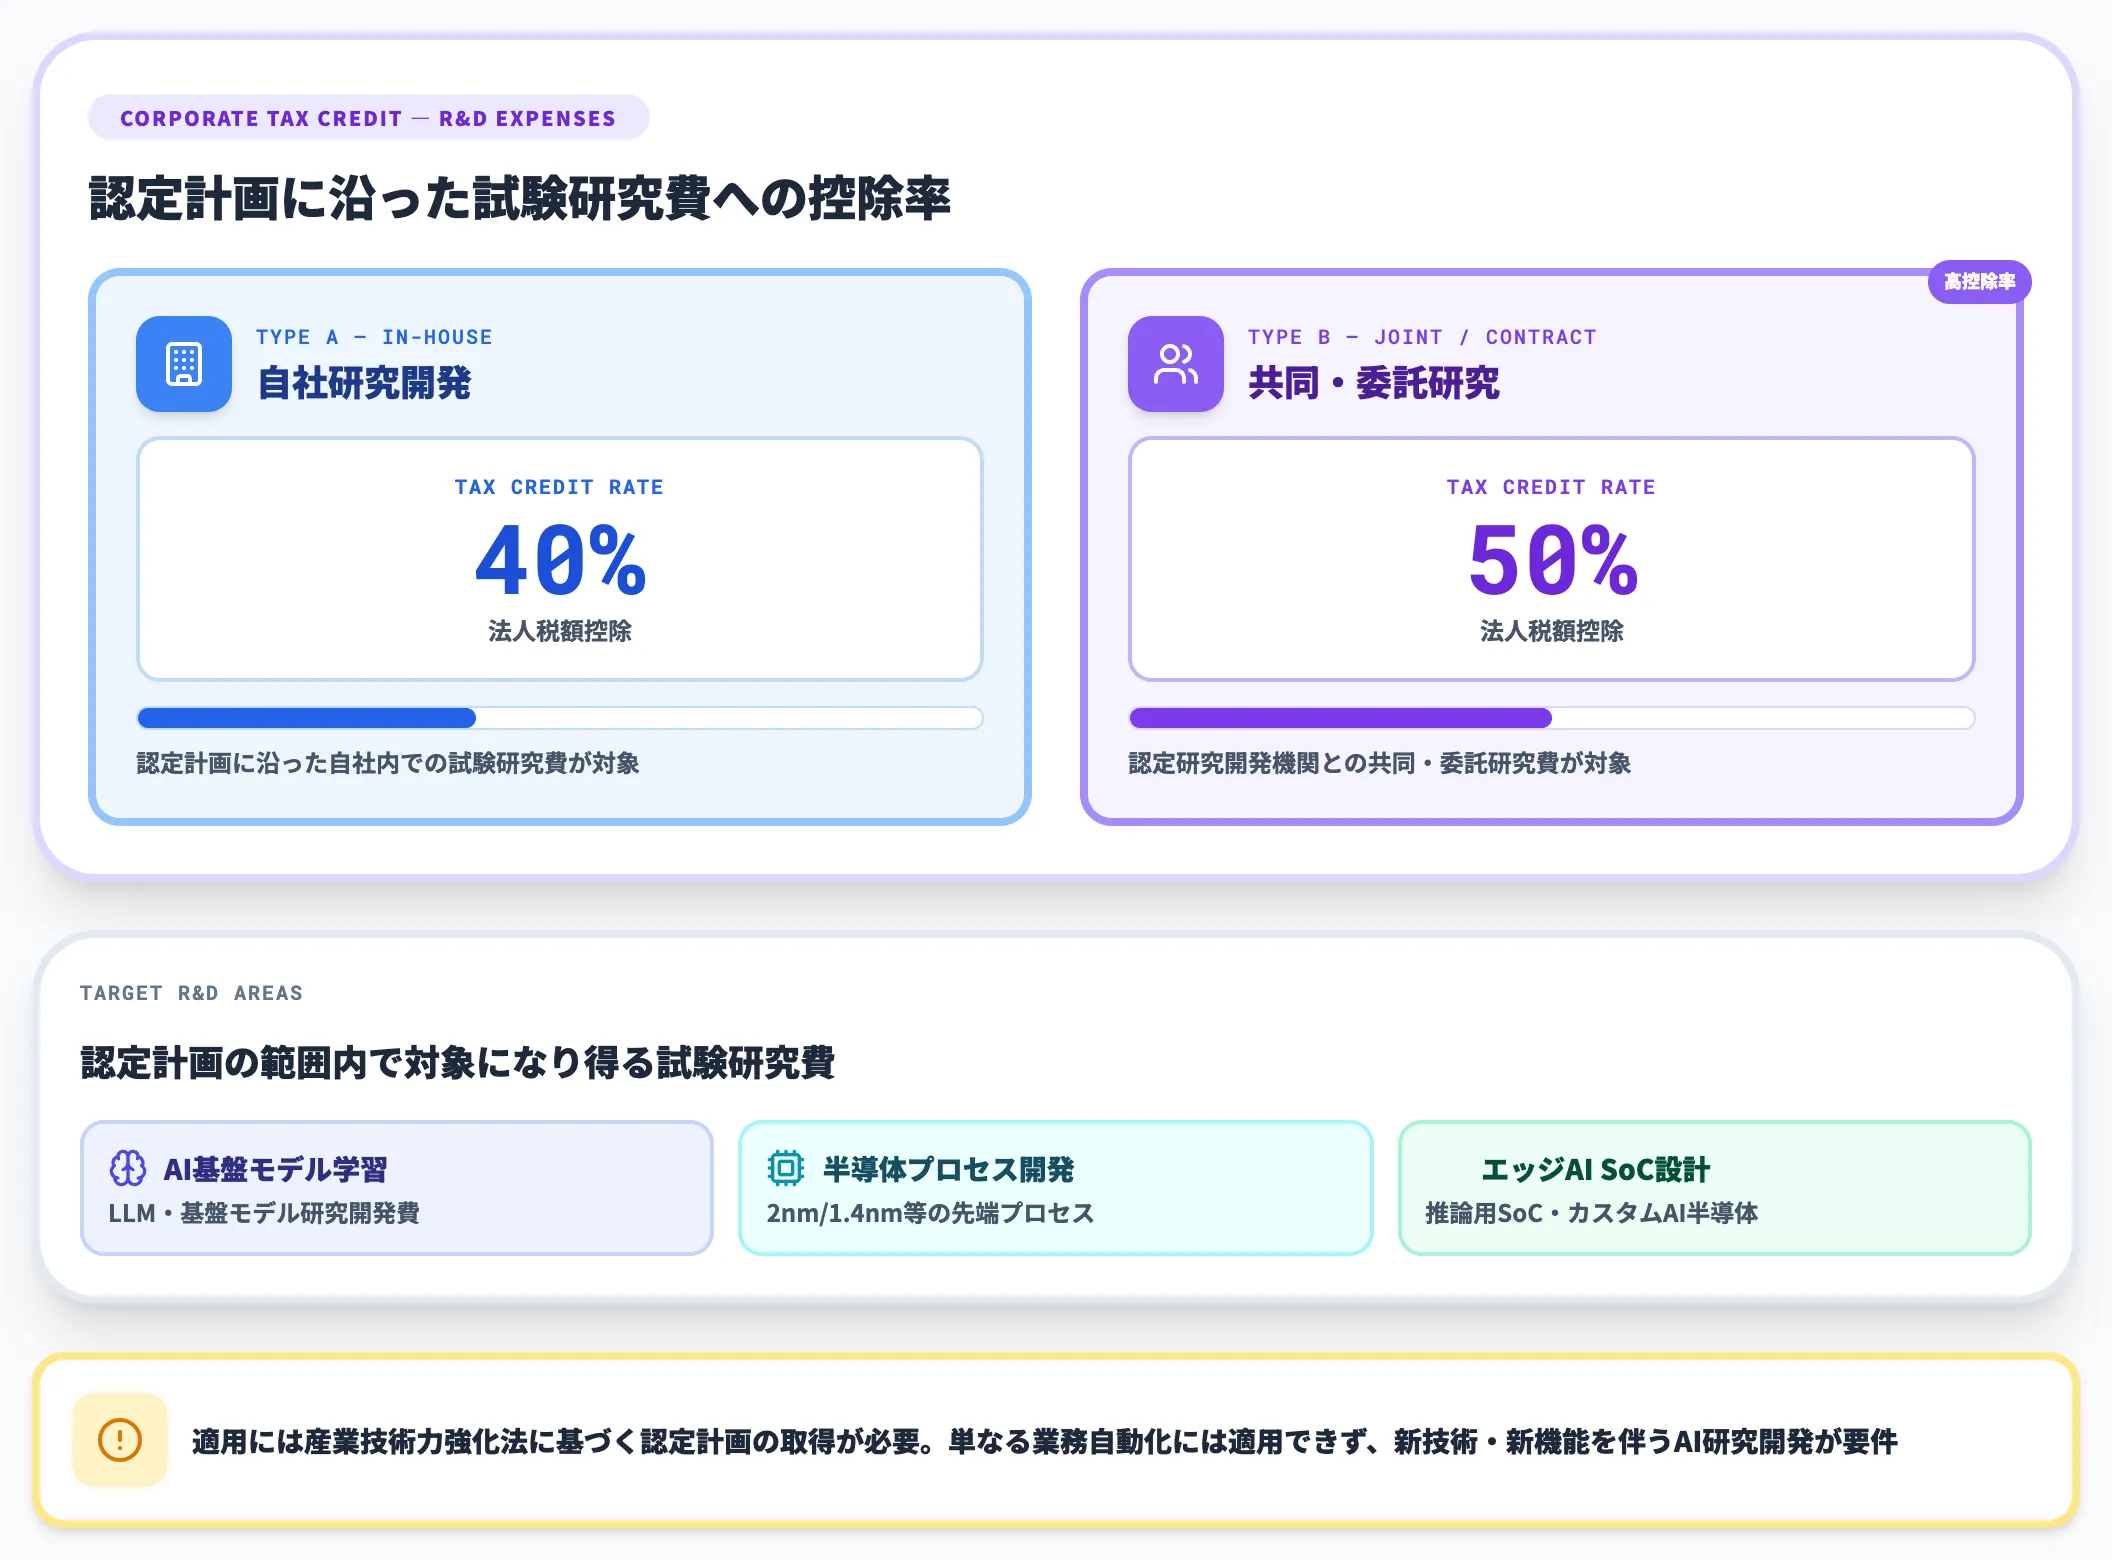2112x1560 pixels.
Task: Click the brain icon beside AI基盤モデル学習
Action: tap(128, 1168)
